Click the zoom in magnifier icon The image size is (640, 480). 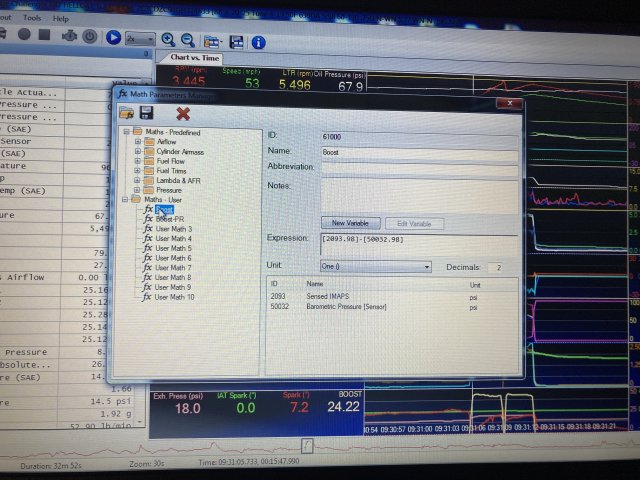(x=167, y=40)
